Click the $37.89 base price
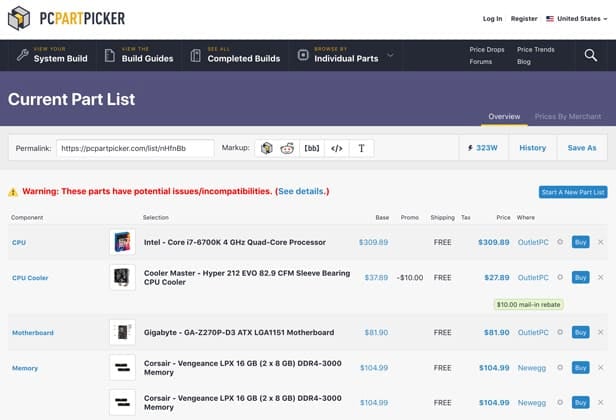 pos(376,277)
